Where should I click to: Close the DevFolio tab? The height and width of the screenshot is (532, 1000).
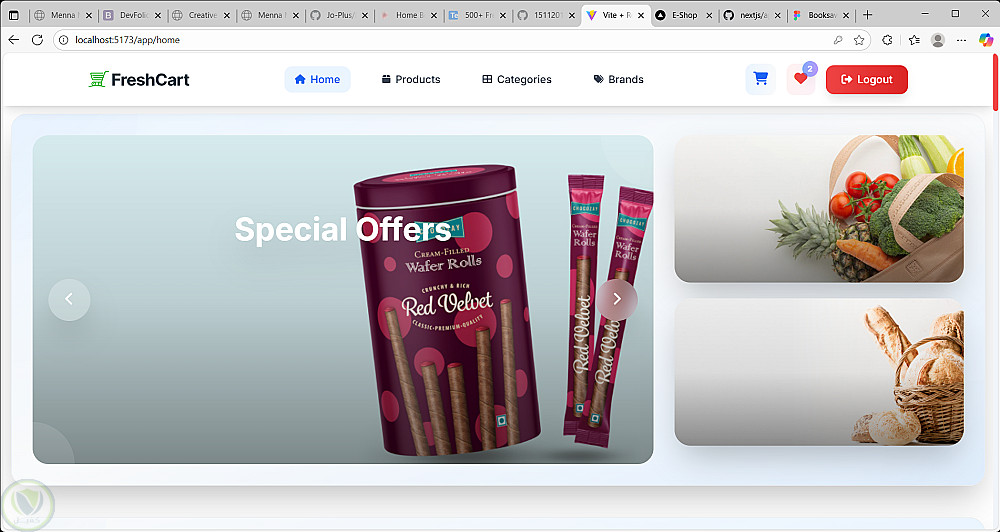click(x=158, y=15)
